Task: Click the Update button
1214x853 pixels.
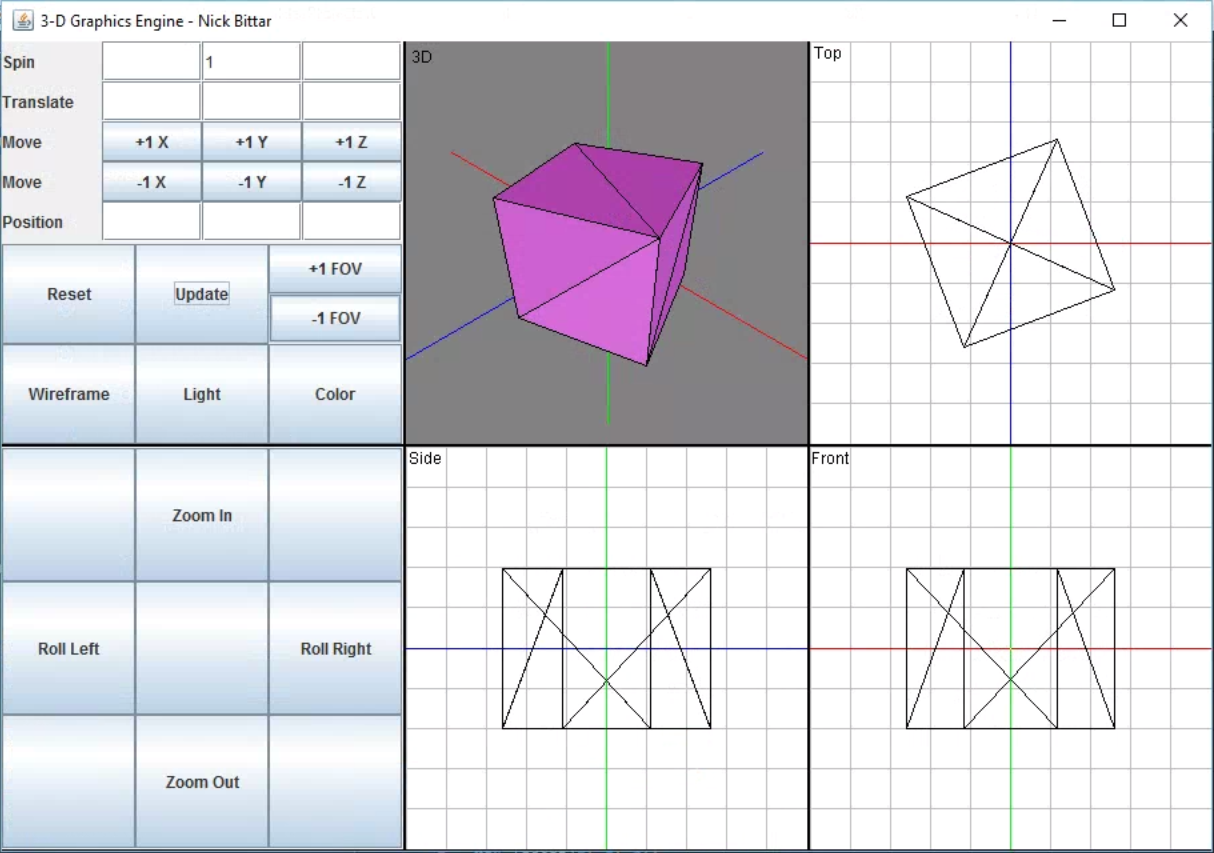Action: tap(201, 294)
